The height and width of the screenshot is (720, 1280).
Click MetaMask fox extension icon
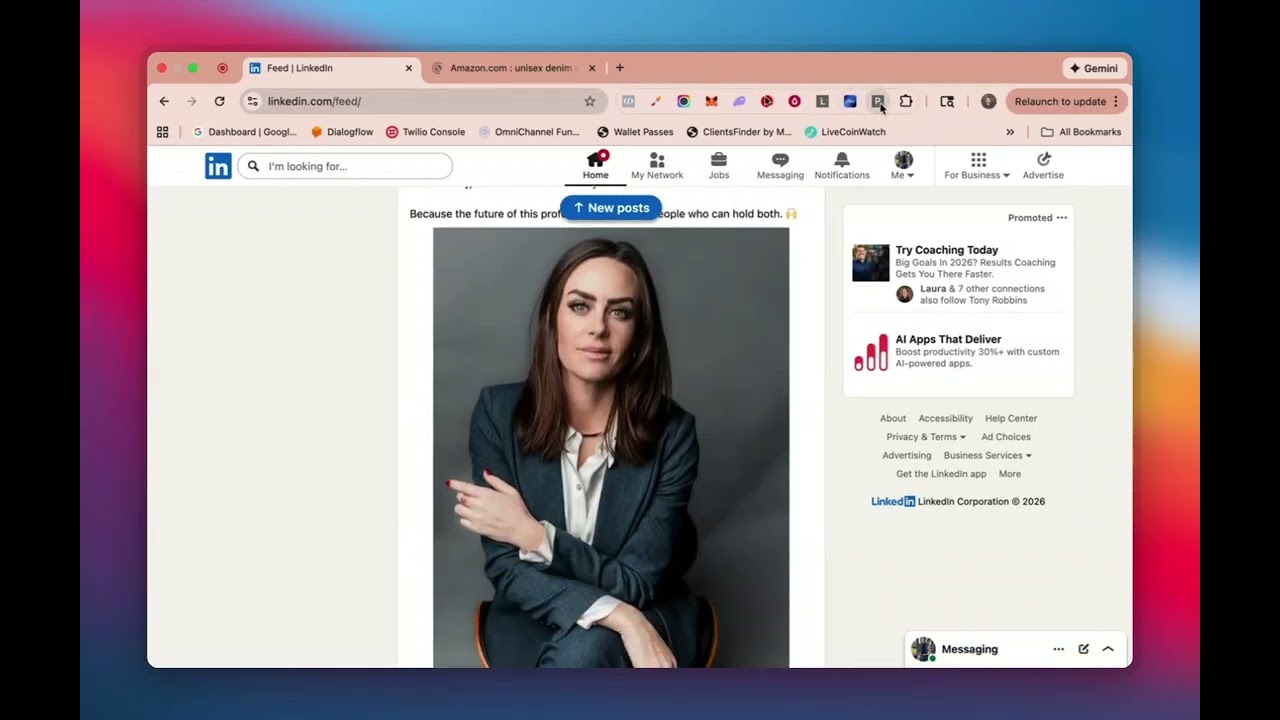pyautogui.click(x=711, y=101)
